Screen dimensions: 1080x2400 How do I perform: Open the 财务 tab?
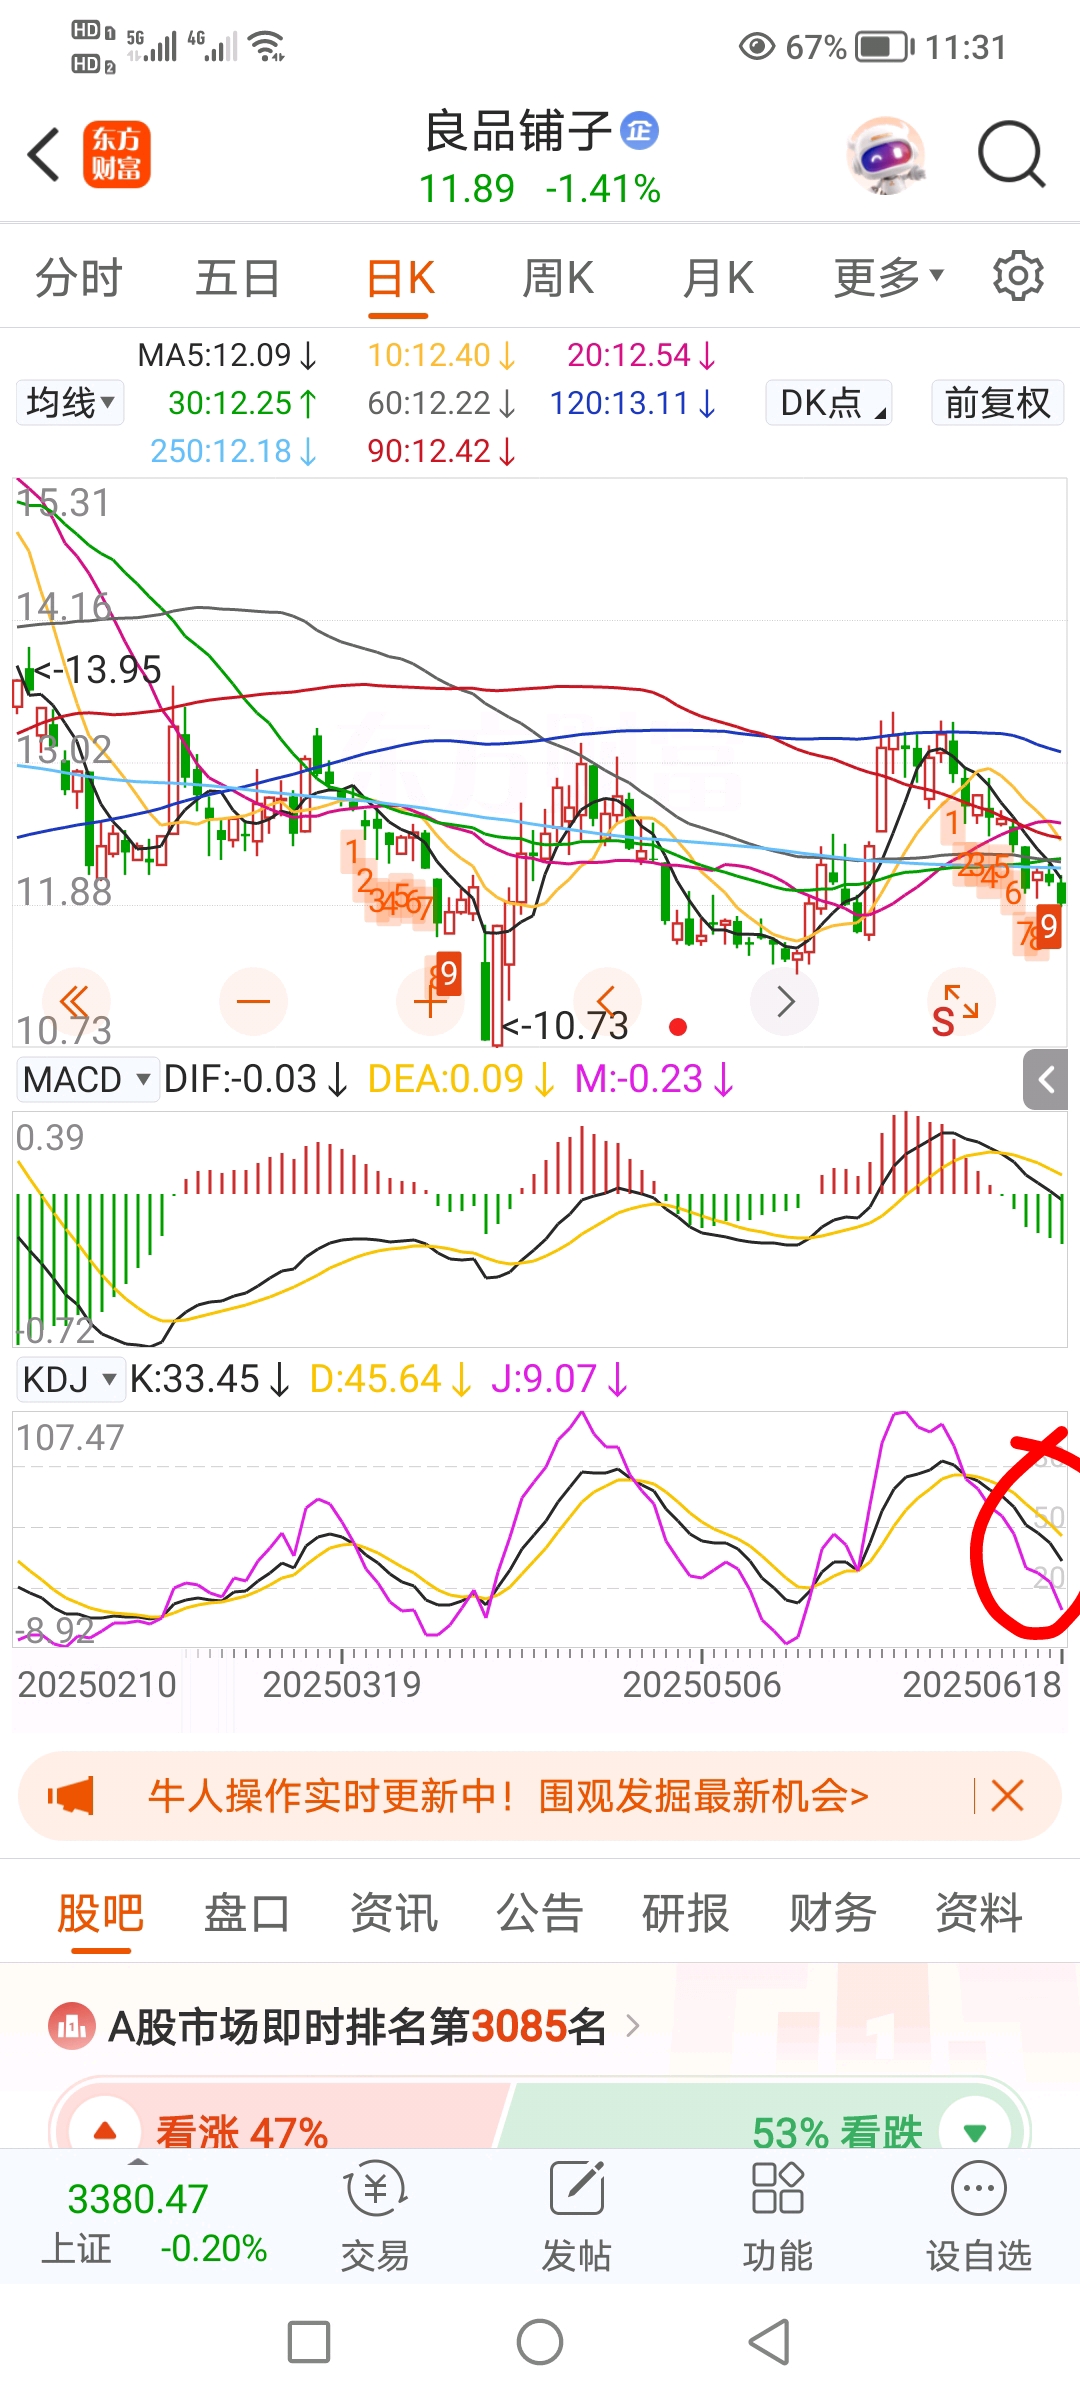[x=832, y=1913]
